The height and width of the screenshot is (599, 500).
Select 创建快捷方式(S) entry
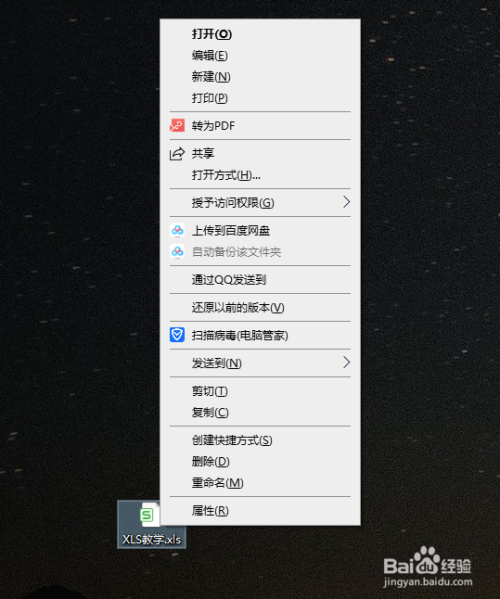pos(260,440)
